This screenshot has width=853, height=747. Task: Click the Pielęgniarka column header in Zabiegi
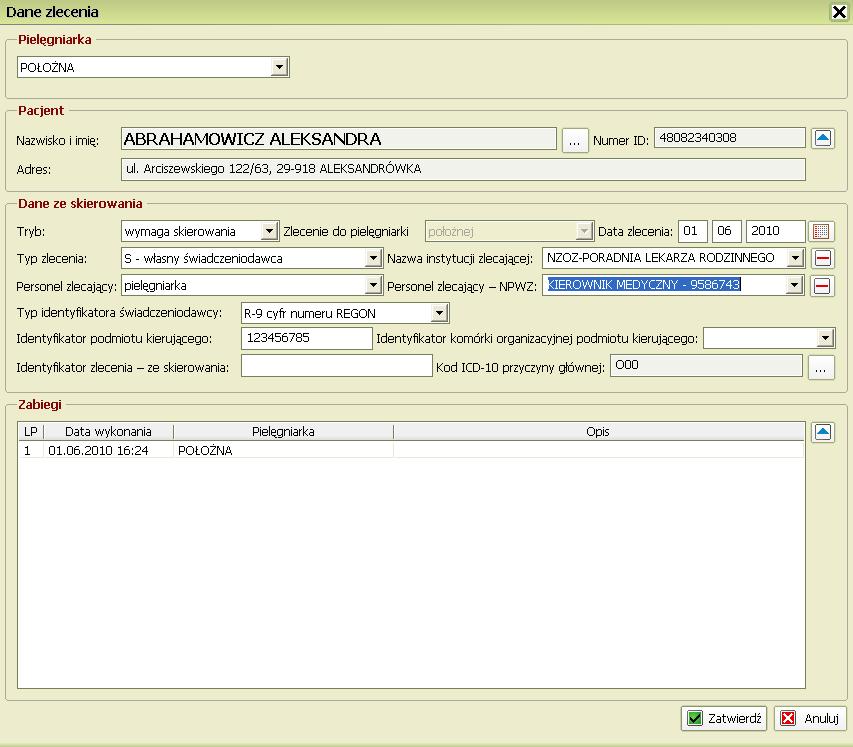283,431
